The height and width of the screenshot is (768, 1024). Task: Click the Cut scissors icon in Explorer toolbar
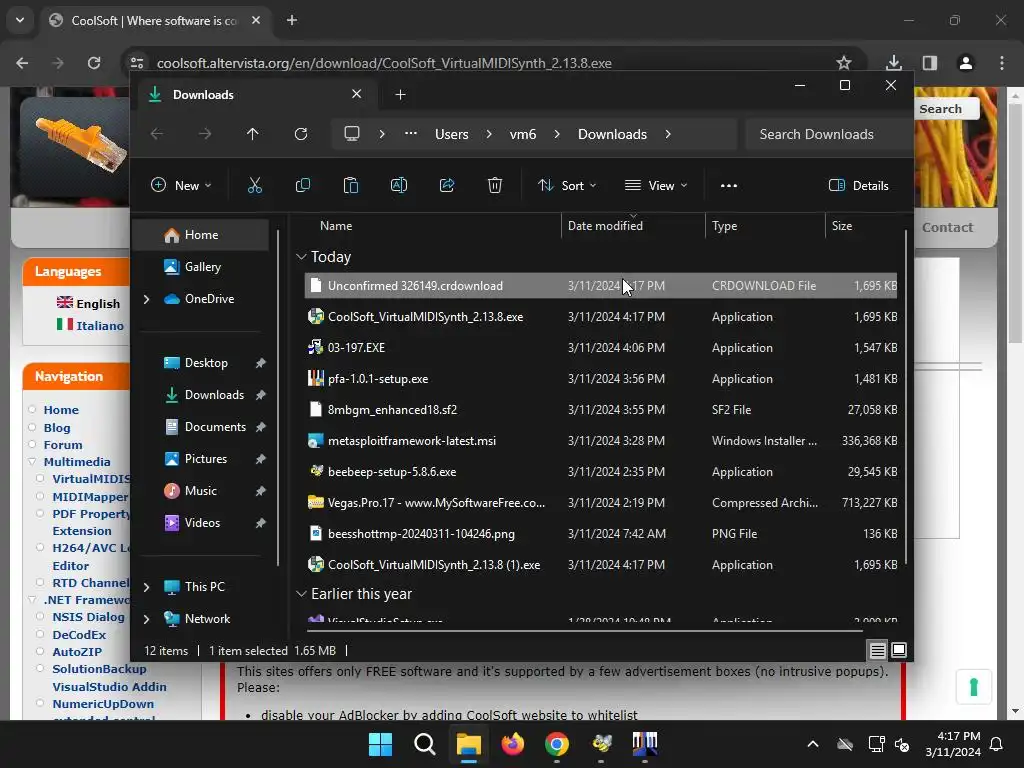tap(255, 185)
